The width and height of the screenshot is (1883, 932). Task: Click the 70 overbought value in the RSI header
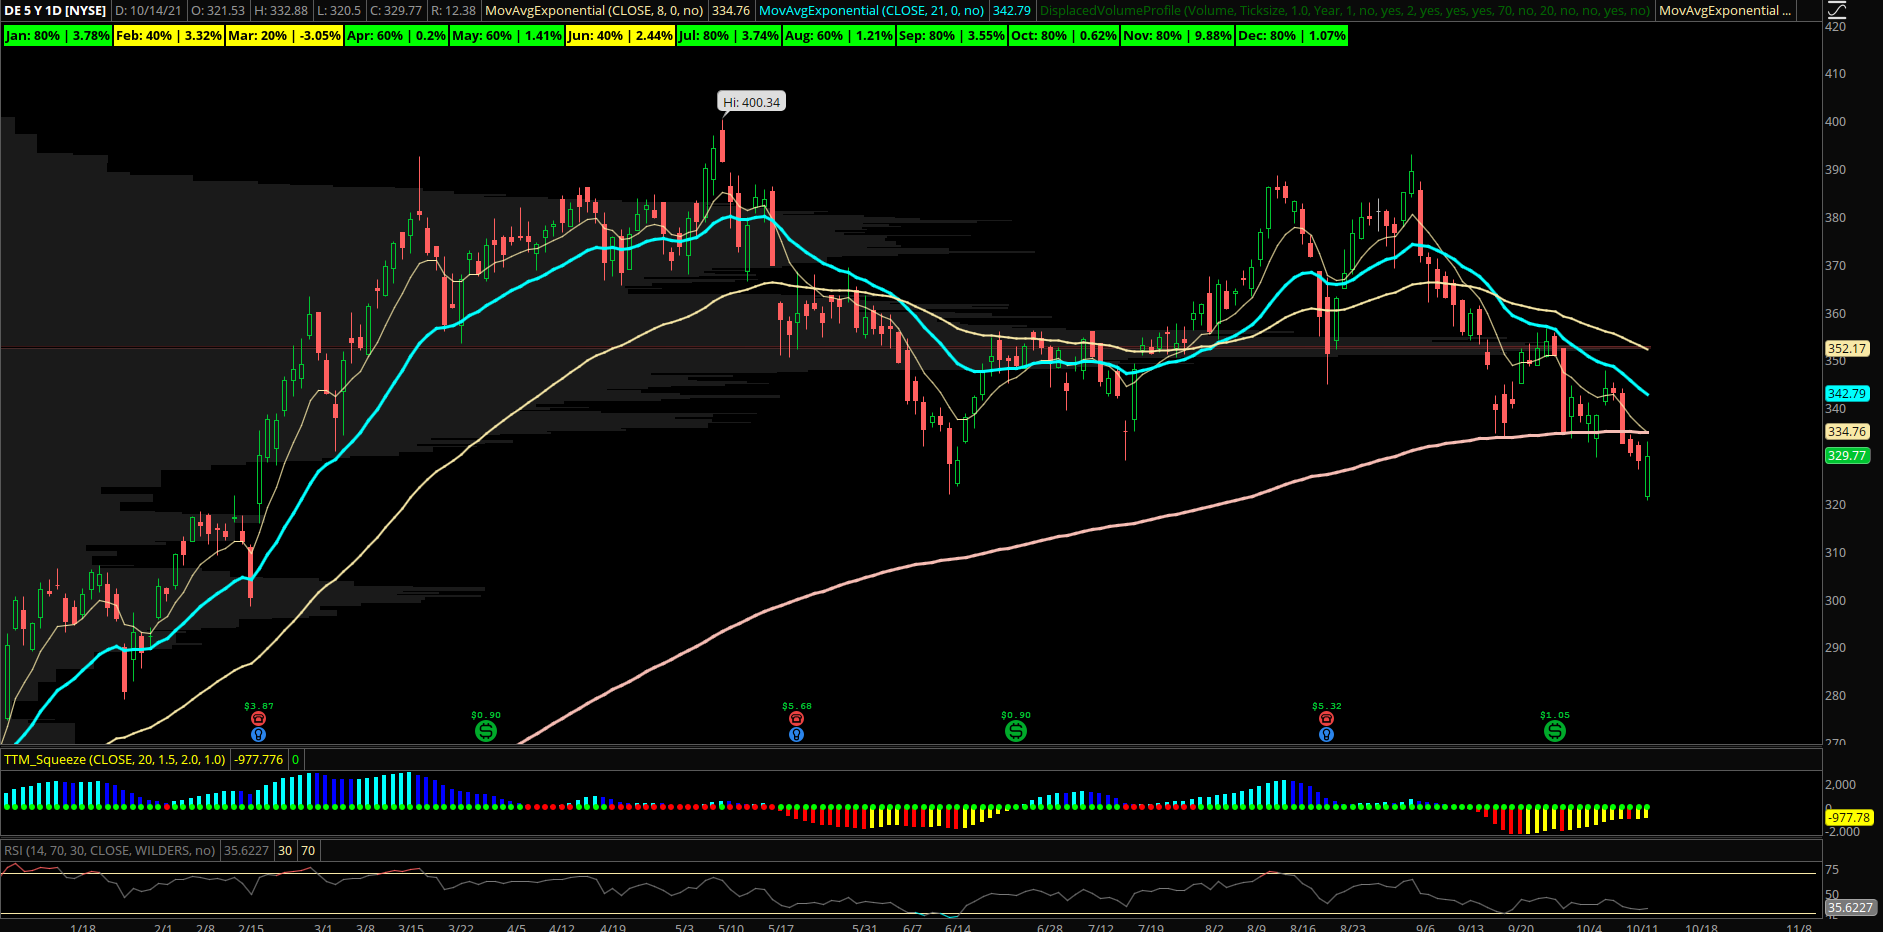click(x=308, y=851)
